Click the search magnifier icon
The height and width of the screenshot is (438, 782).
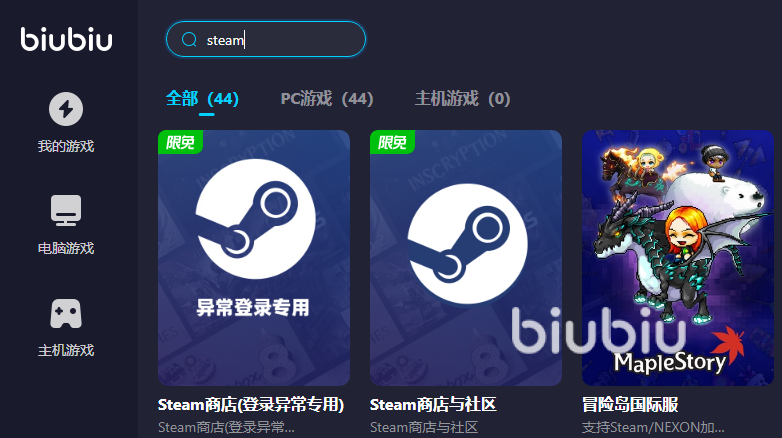(189, 39)
